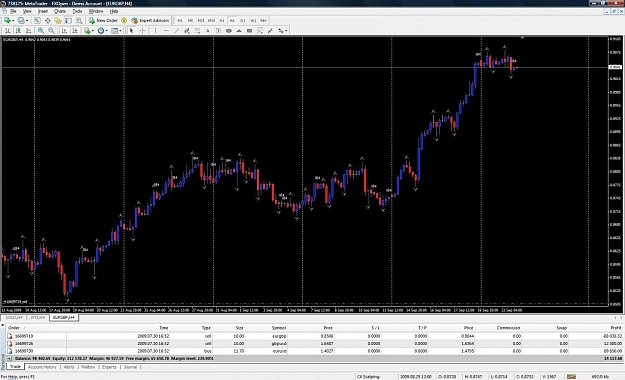The image size is (625, 380).
Task: Click the Templates icon
Action: click(x=114, y=31)
